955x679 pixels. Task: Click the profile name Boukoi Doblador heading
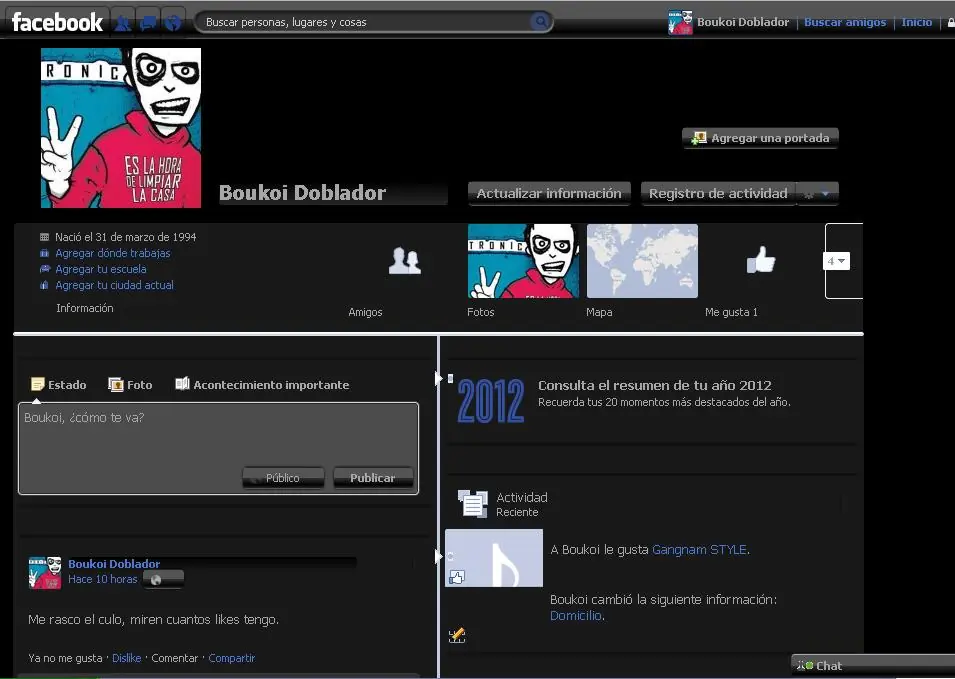pos(302,193)
